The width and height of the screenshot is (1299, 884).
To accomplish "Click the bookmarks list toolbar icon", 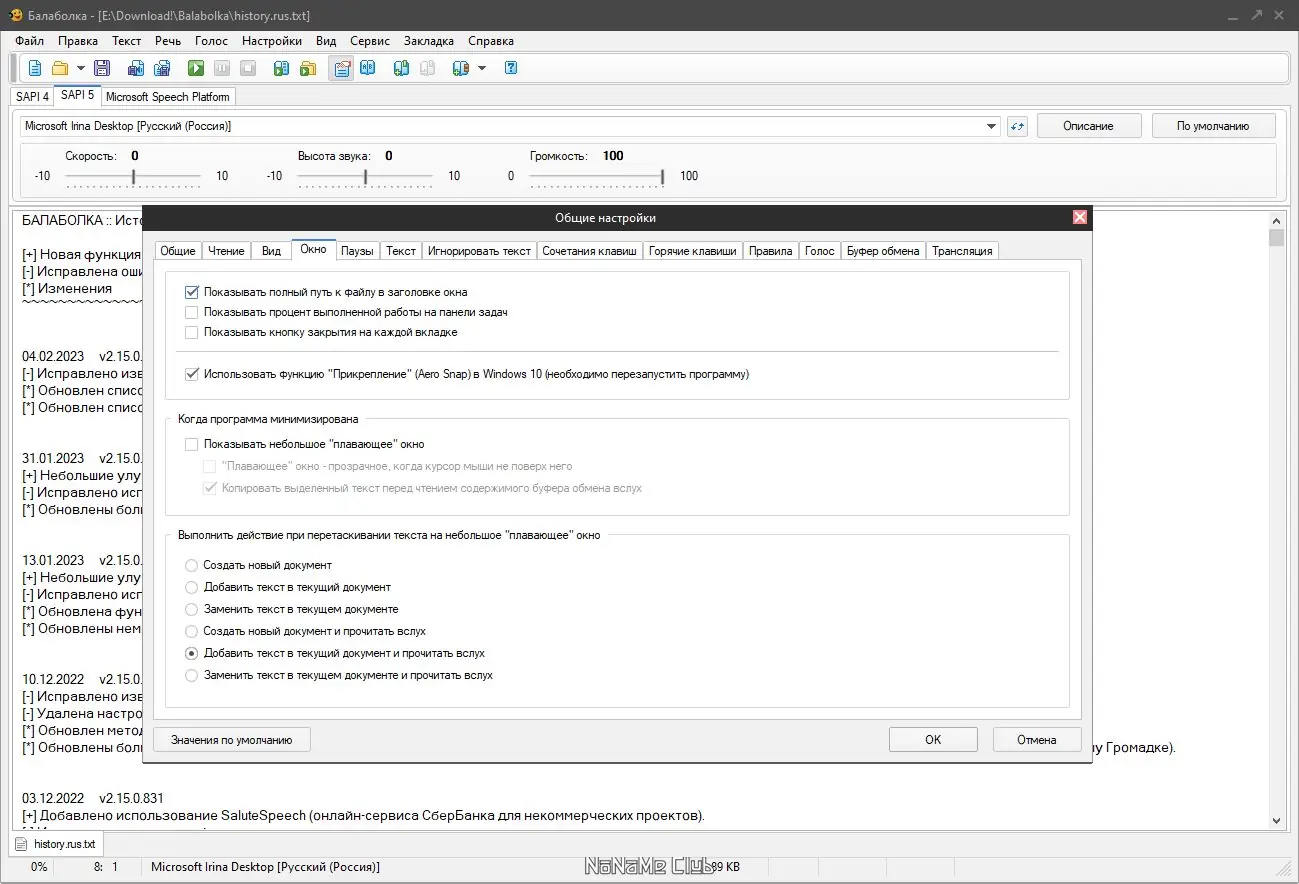I will point(461,68).
